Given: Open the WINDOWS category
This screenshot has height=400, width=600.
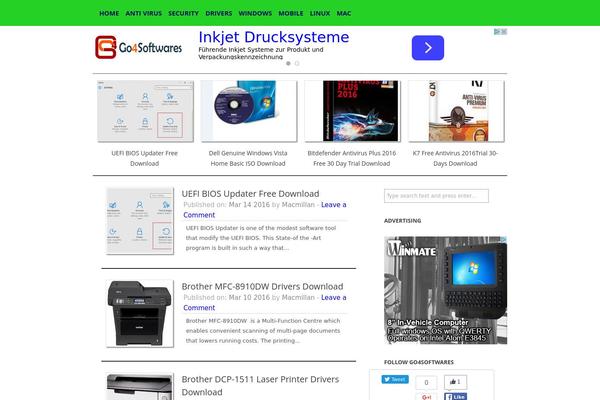Looking at the screenshot, I should pos(255,13).
